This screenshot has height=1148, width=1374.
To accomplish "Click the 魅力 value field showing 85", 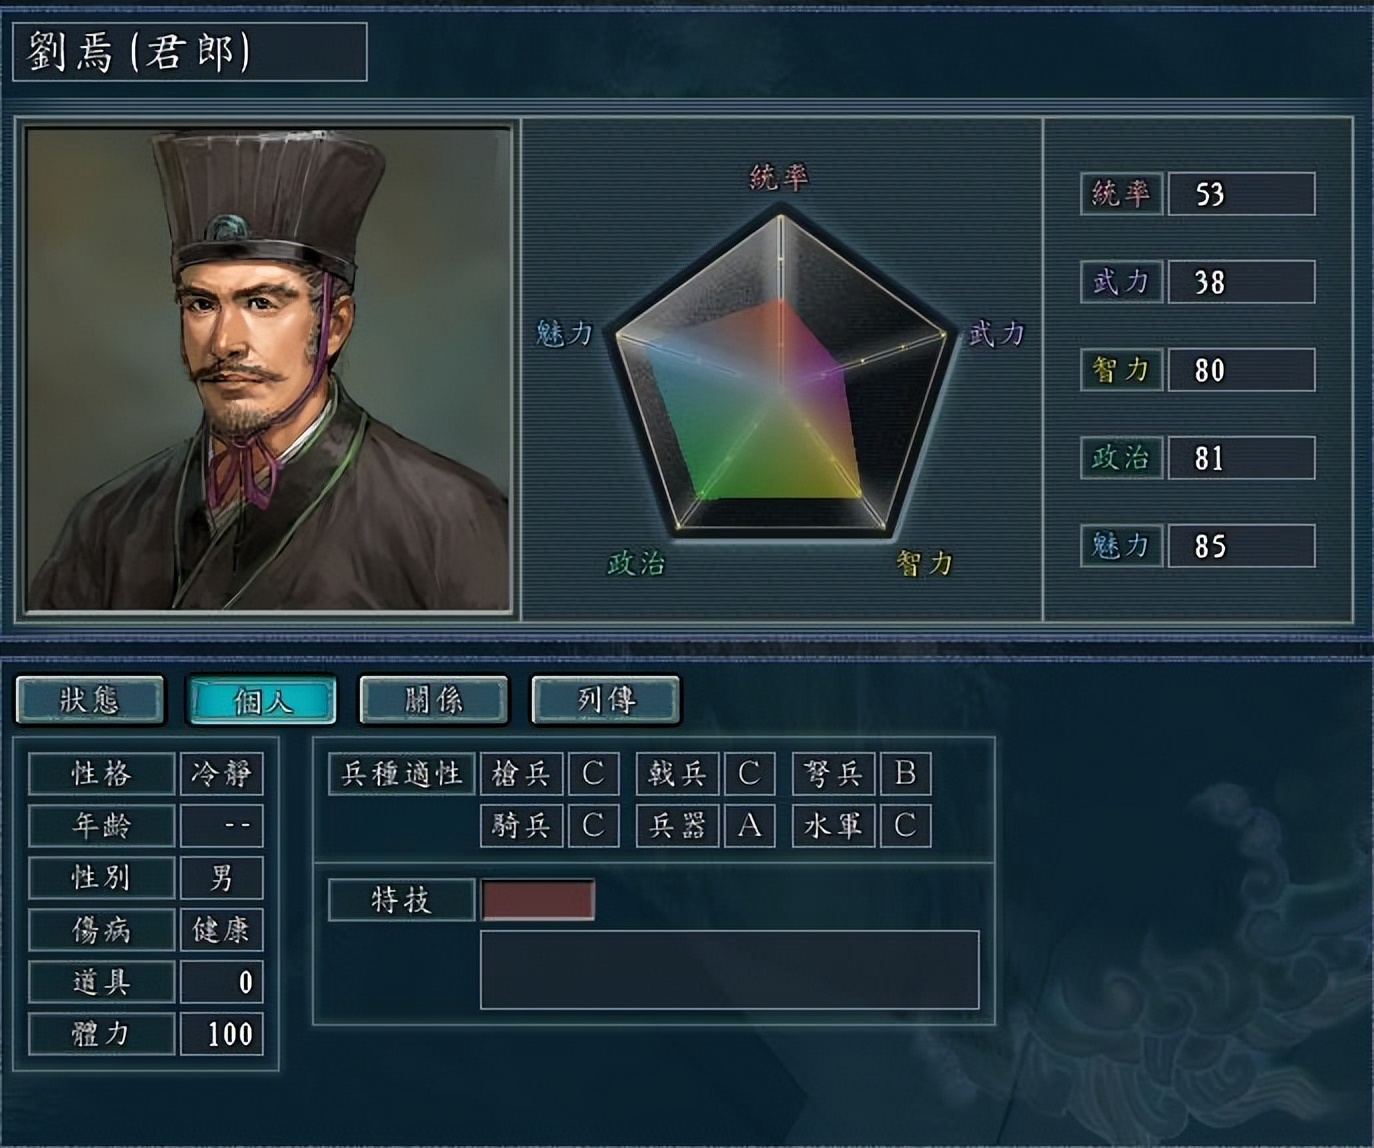I will 1241,546.
